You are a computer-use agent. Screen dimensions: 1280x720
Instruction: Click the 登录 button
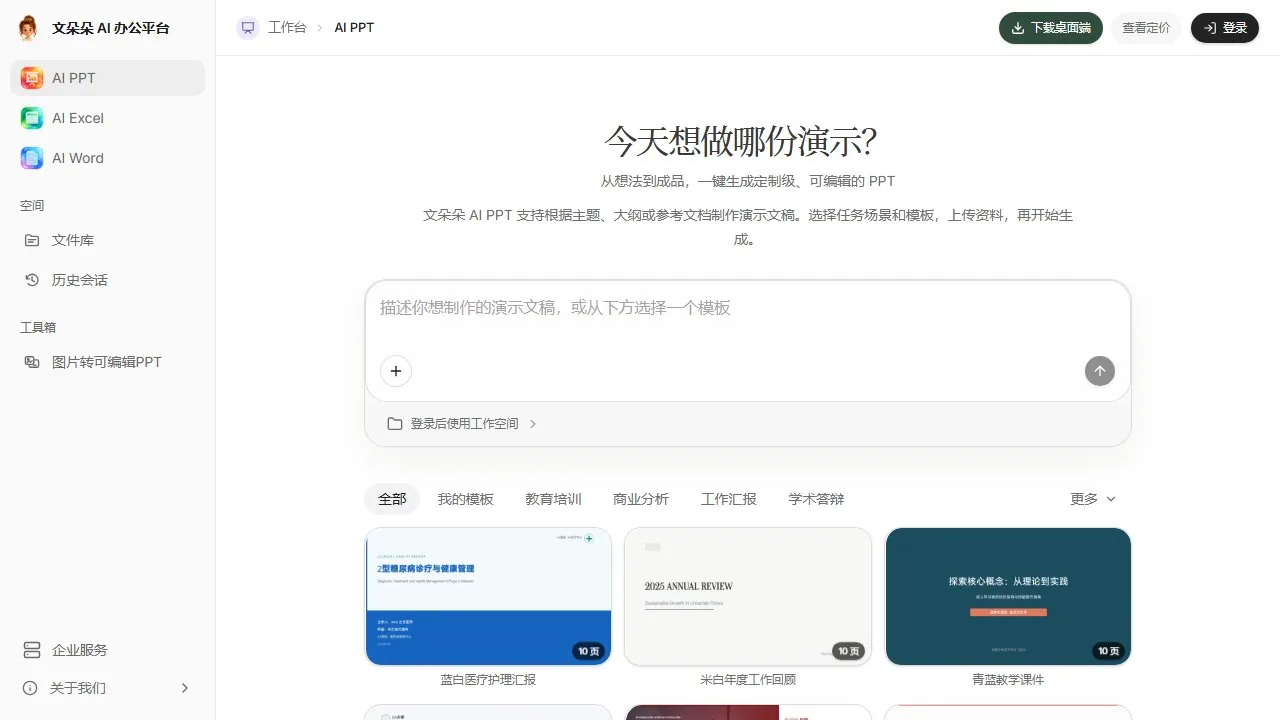pos(1225,28)
